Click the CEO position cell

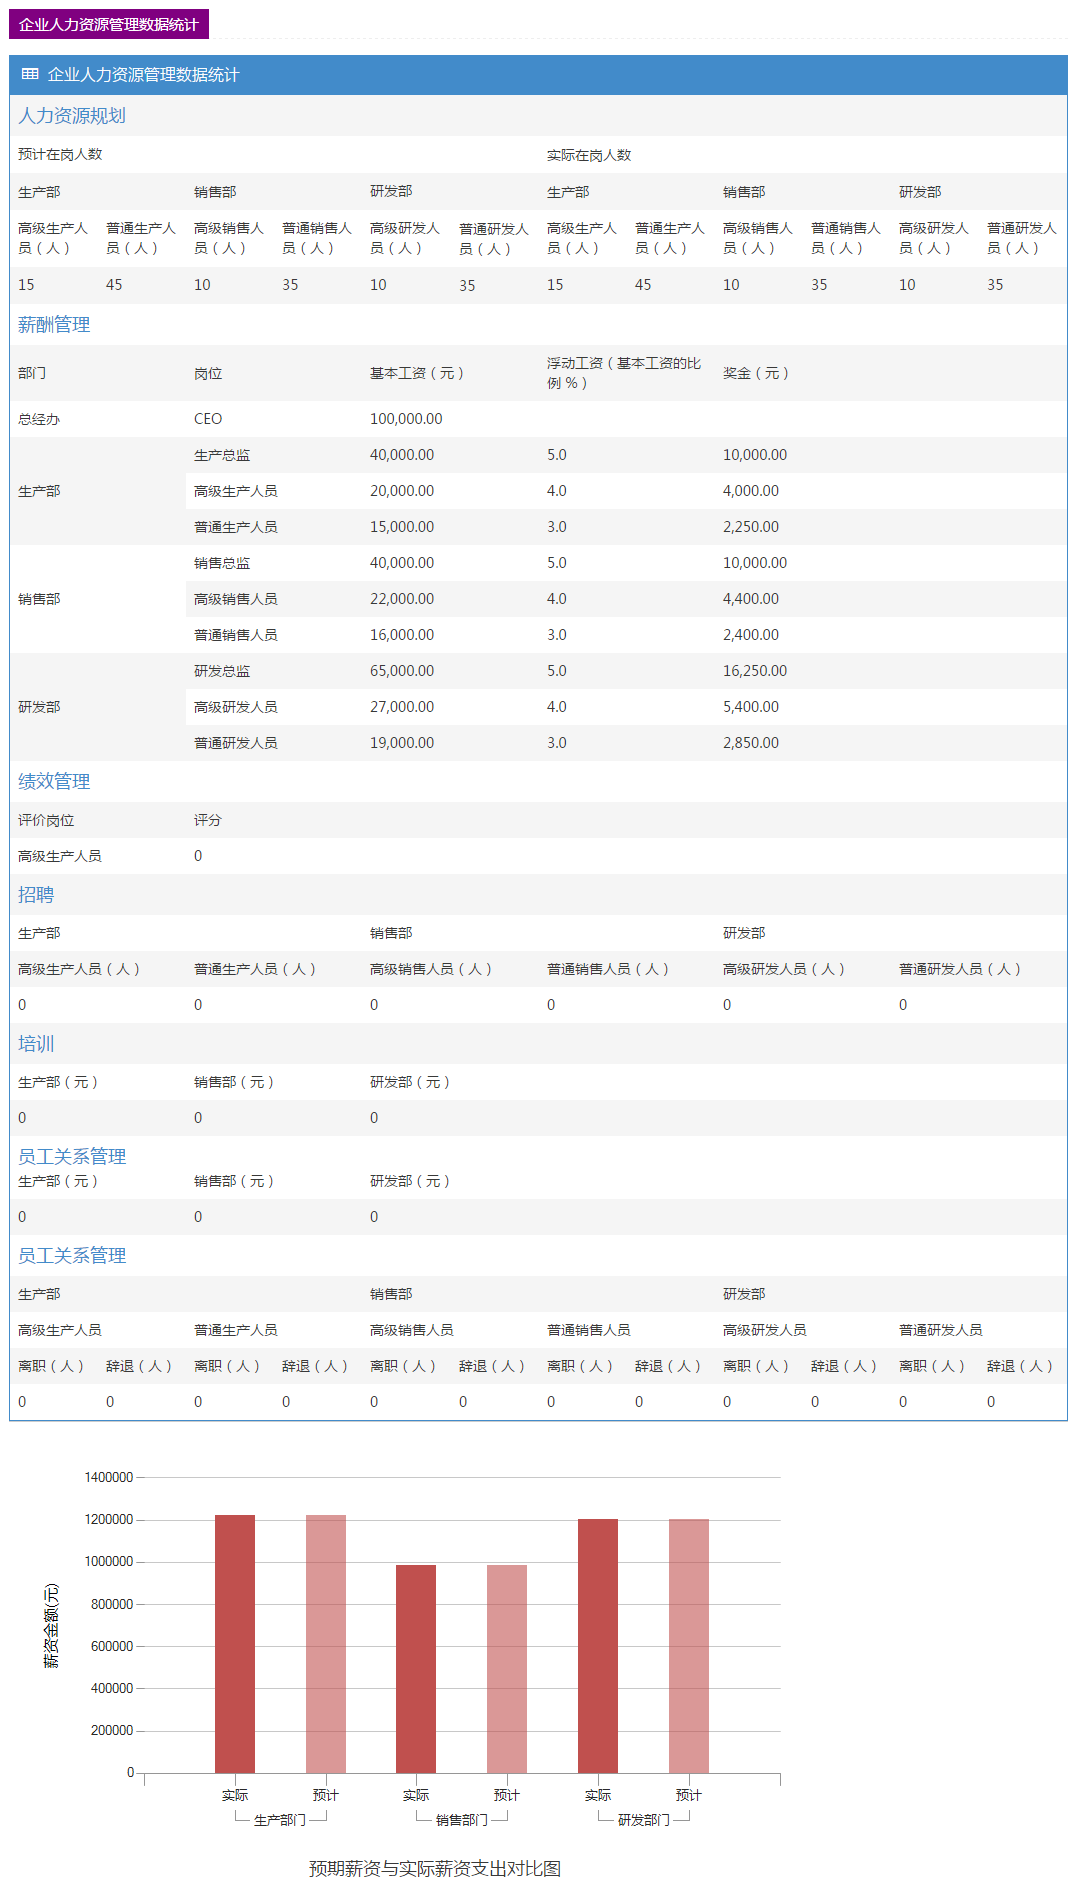point(208,419)
